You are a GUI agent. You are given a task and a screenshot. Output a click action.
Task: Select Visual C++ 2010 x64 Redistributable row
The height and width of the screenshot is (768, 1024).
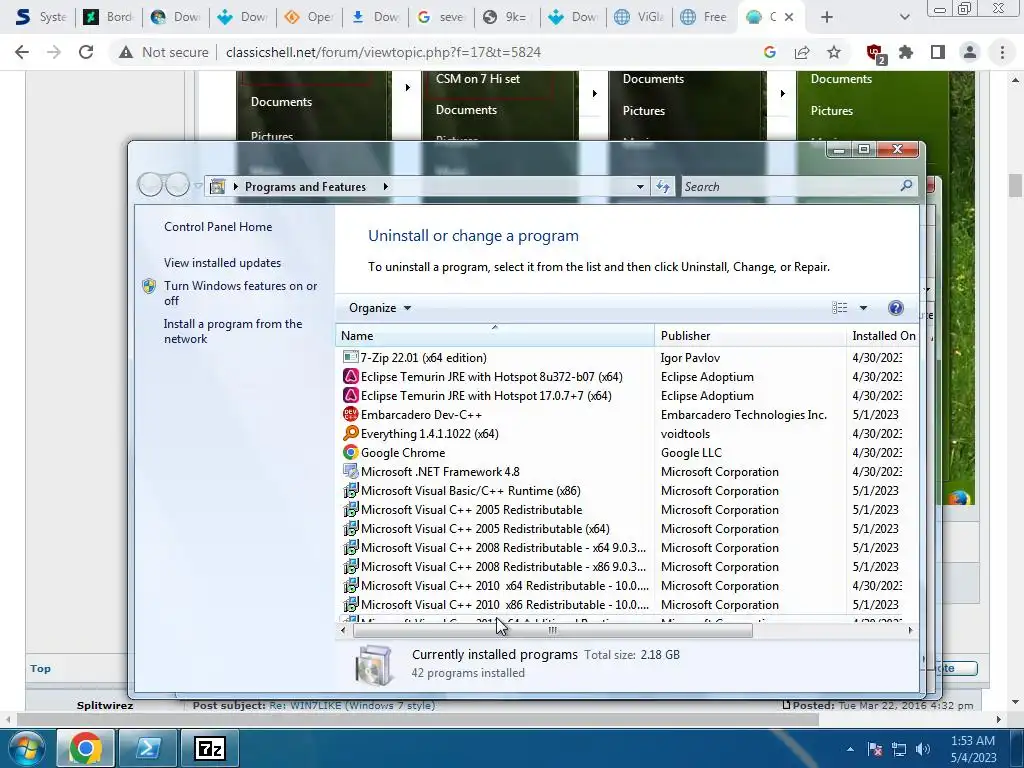point(628,585)
